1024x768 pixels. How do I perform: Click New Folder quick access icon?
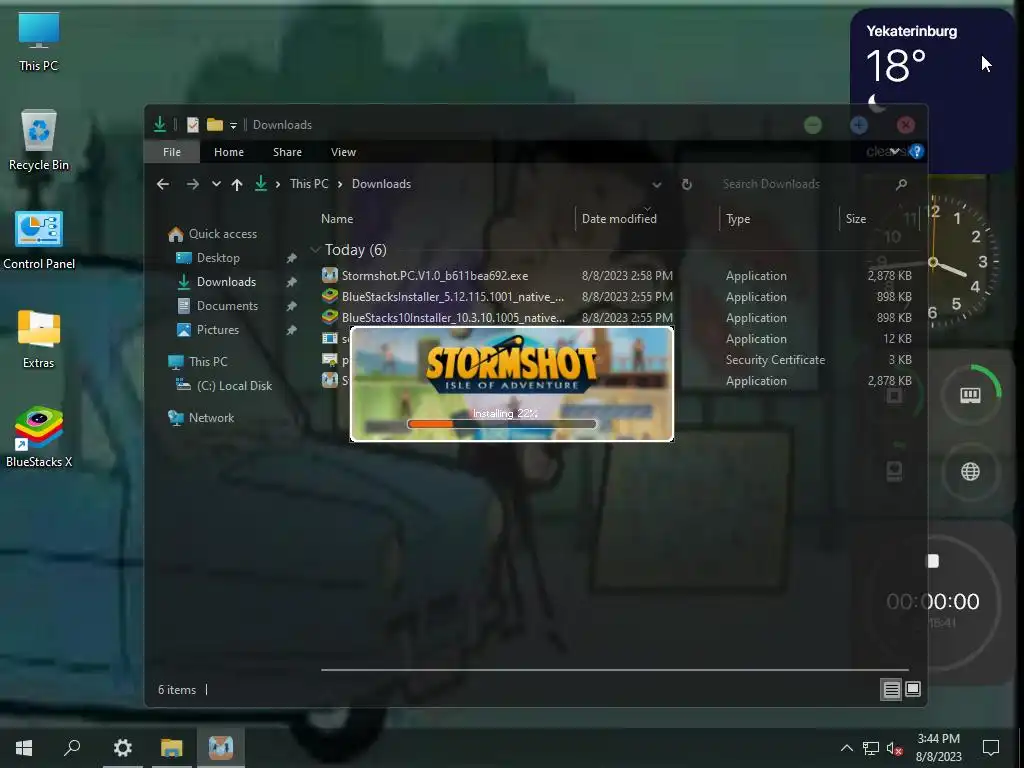pyautogui.click(x=215, y=125)
